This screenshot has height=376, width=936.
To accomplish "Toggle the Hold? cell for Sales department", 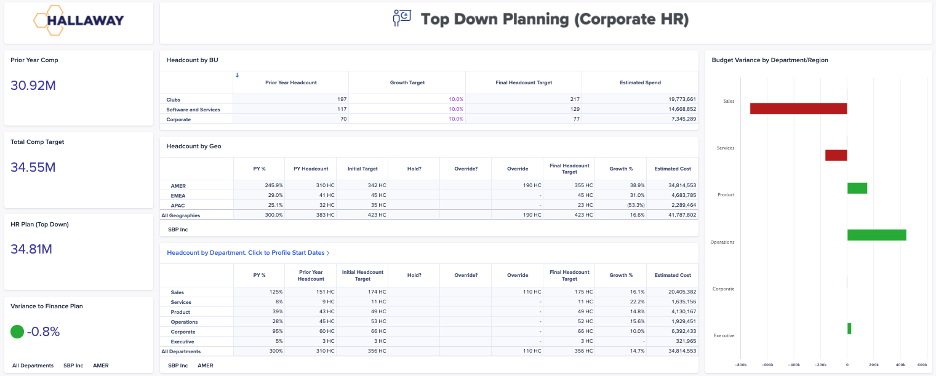I will (x=414, y=292).
